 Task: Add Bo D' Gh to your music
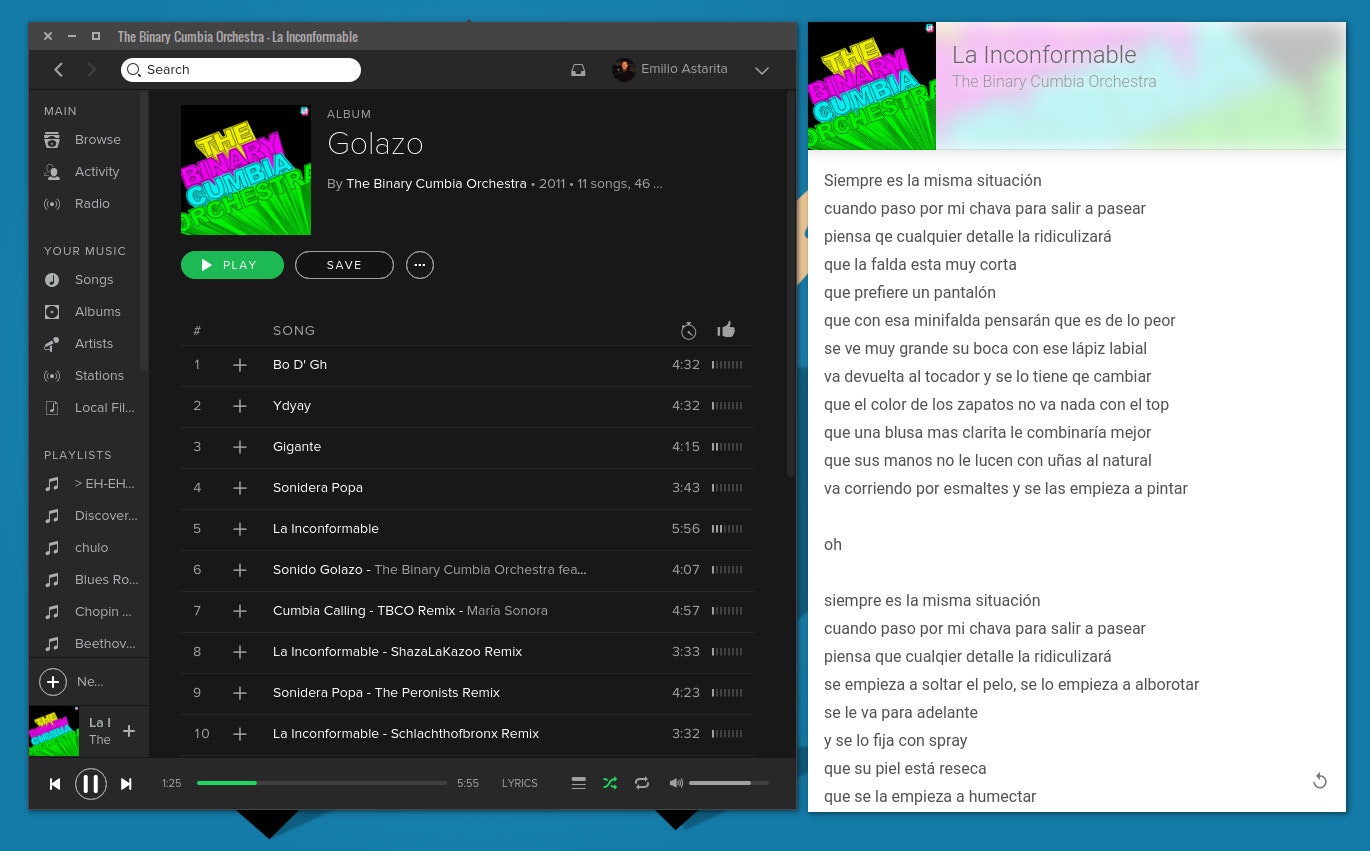240,365
